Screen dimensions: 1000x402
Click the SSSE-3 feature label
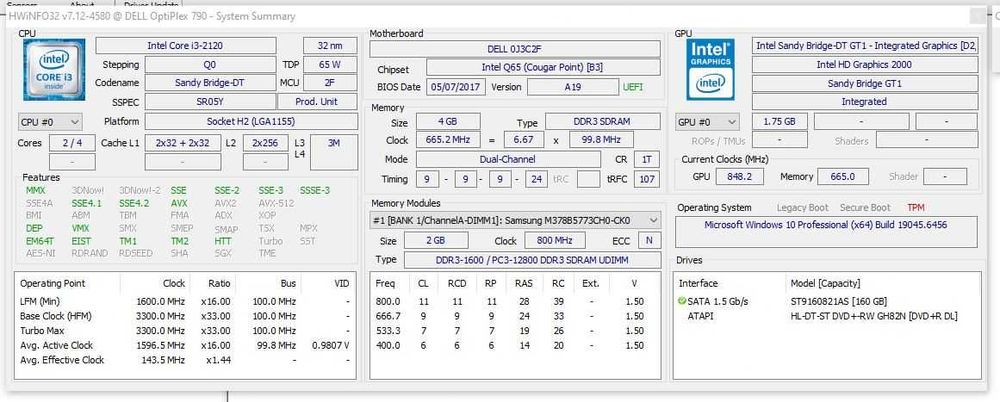pyautogui.click(x=315, y=190)
